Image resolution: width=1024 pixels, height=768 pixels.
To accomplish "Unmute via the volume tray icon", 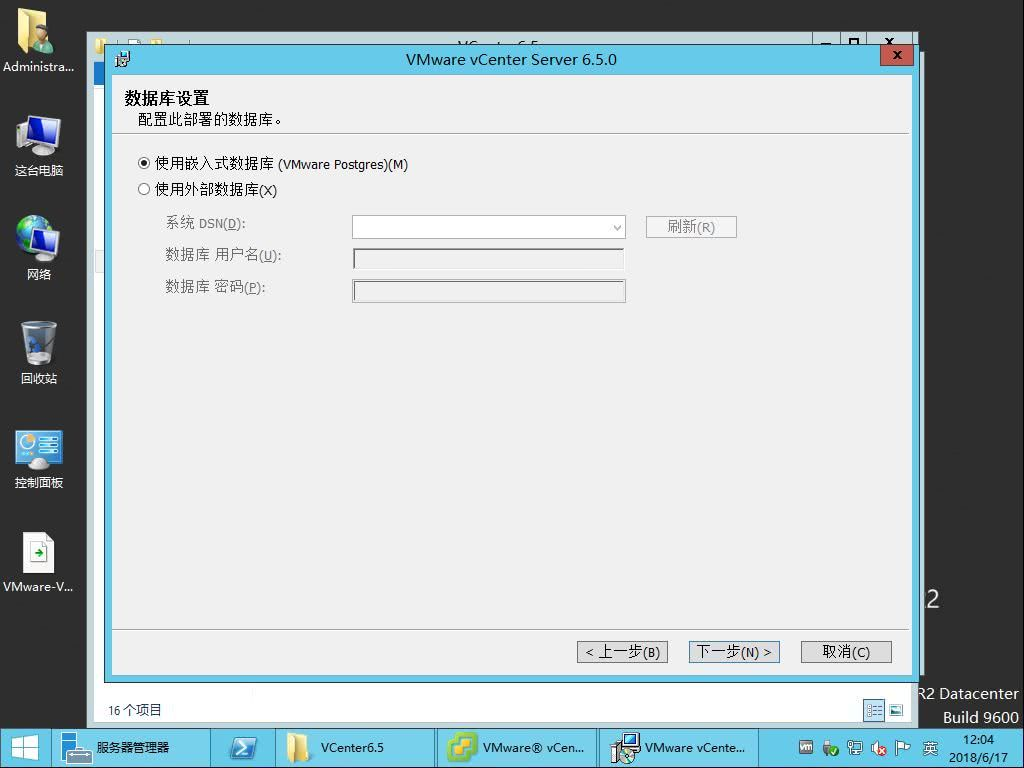I will click(877, 747).
